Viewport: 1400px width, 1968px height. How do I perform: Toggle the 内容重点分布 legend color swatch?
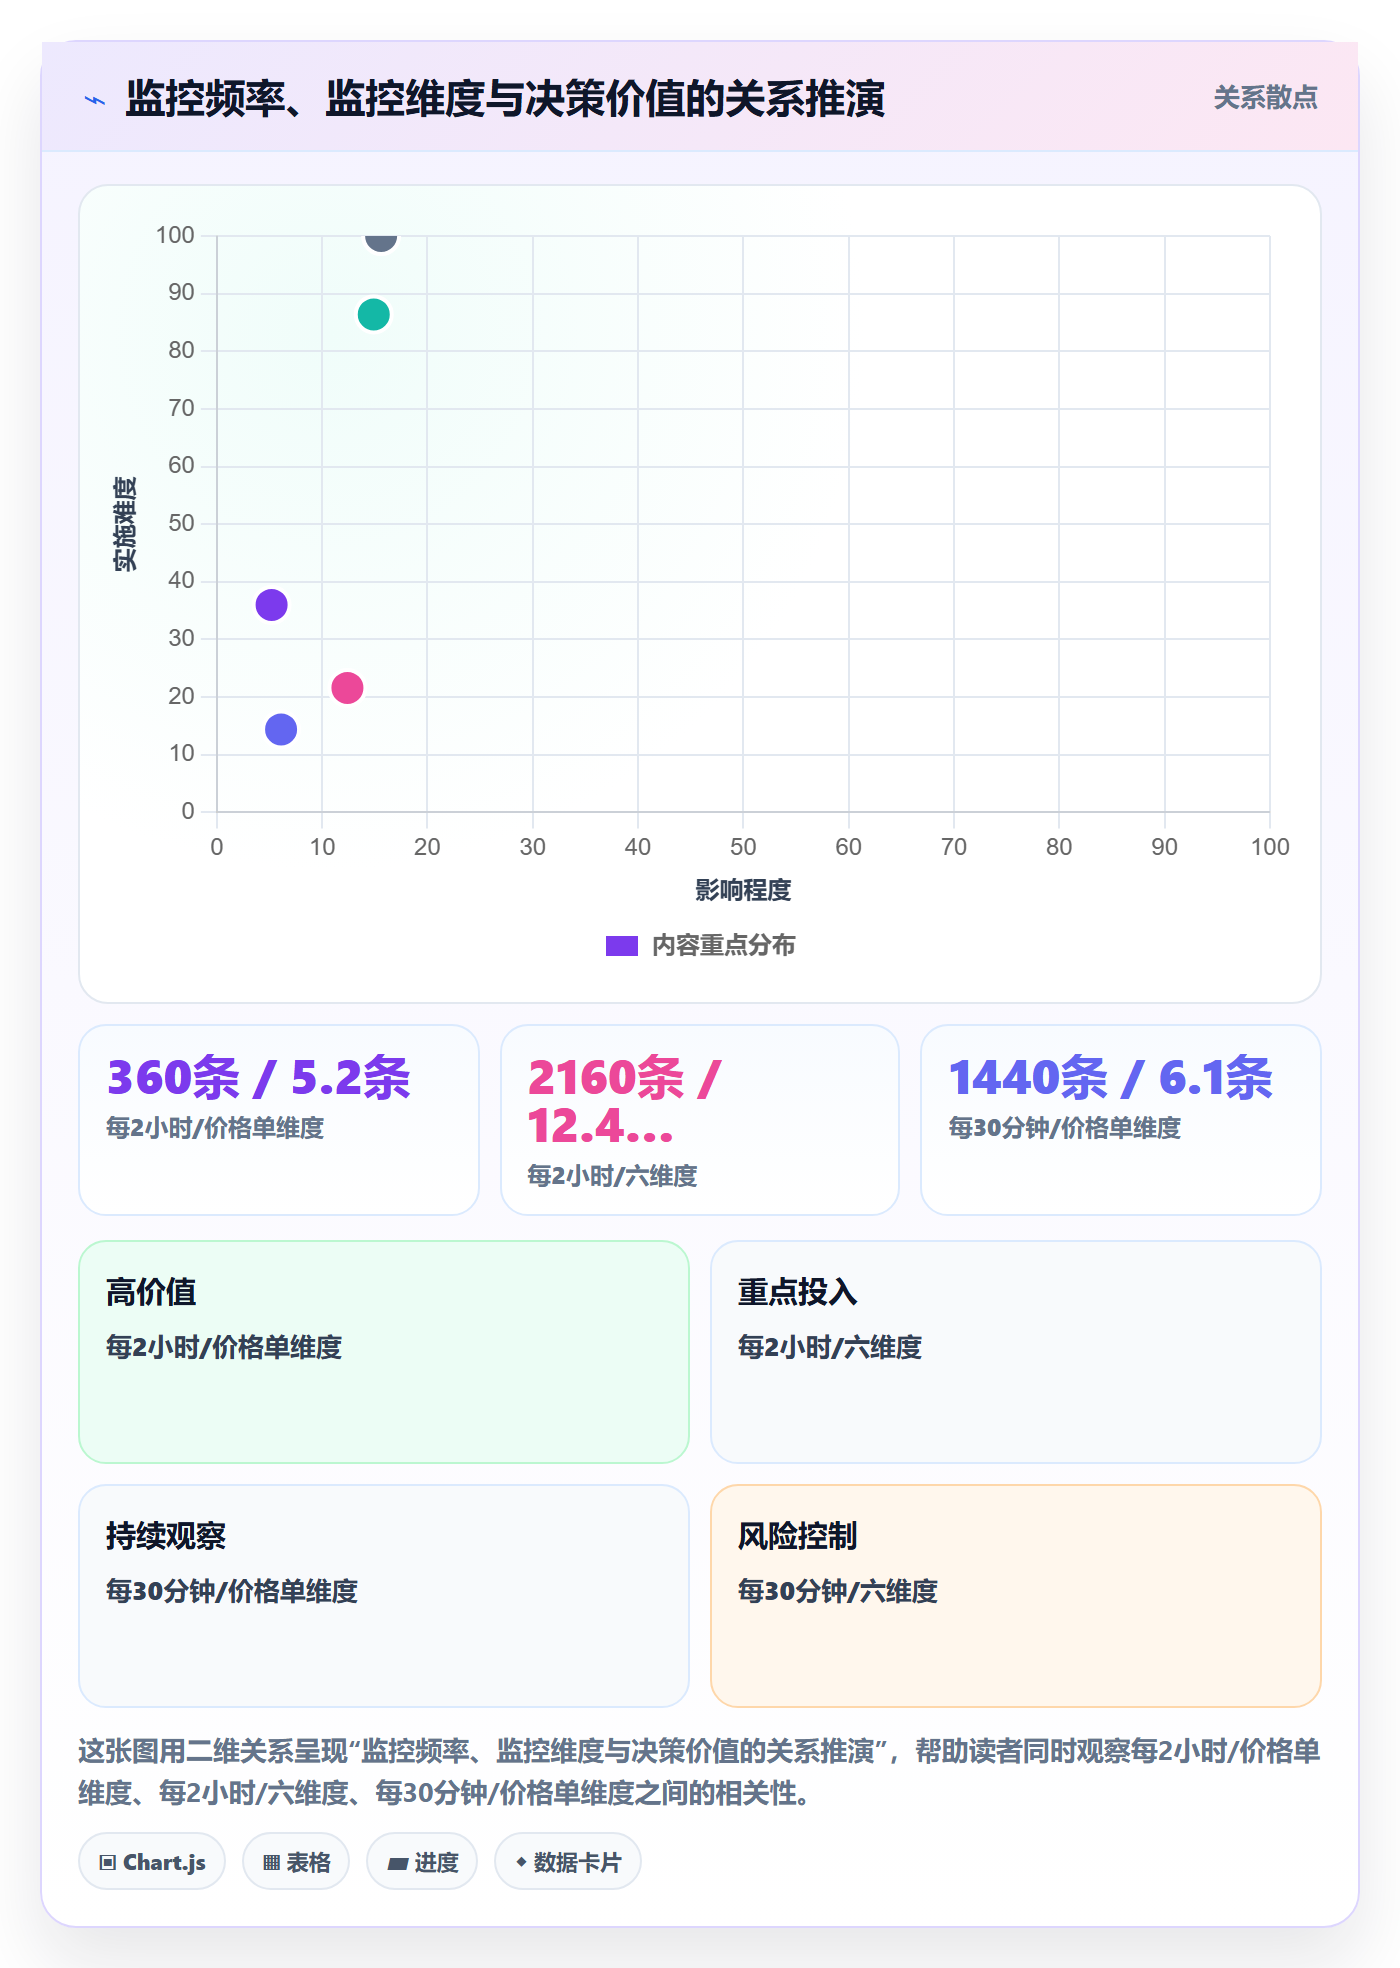tap(621, 946)
